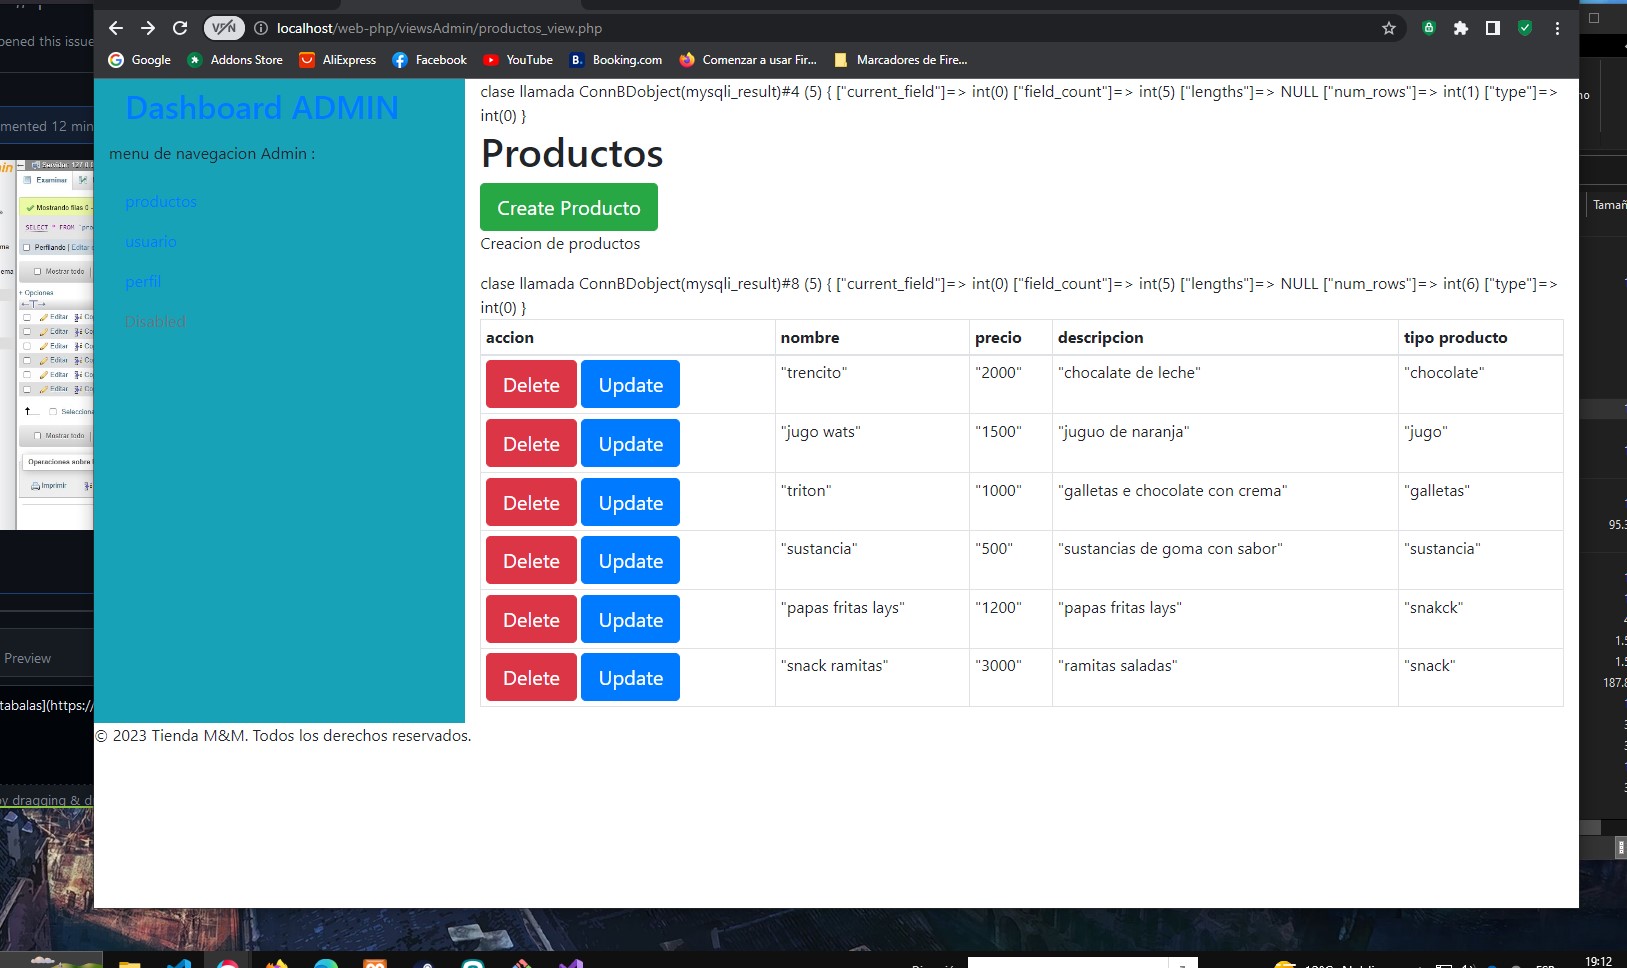Image resolution: width=1627 pixels, height=968 pixels.
Task: Enable the Mostrar todo checkbox
Action: (x=37, y=270)
